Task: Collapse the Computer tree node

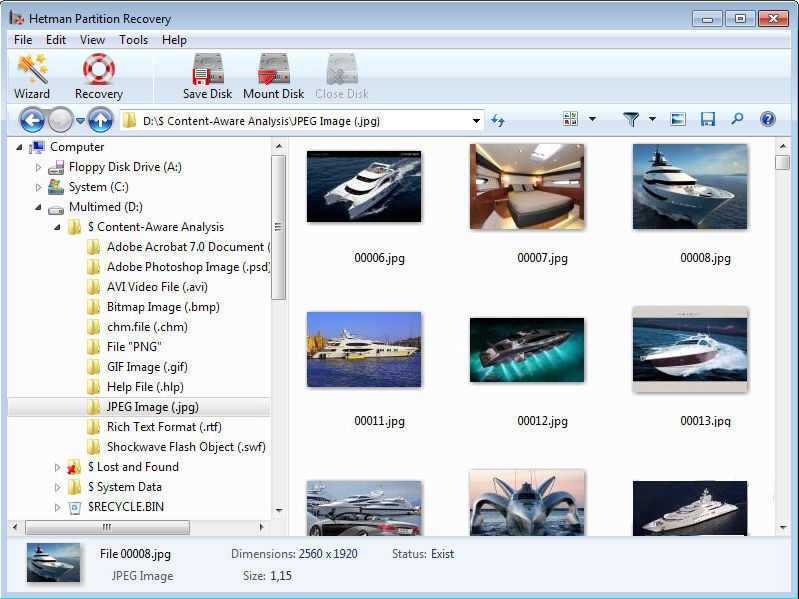Action: pyautogui.click(x=19, y=147)
